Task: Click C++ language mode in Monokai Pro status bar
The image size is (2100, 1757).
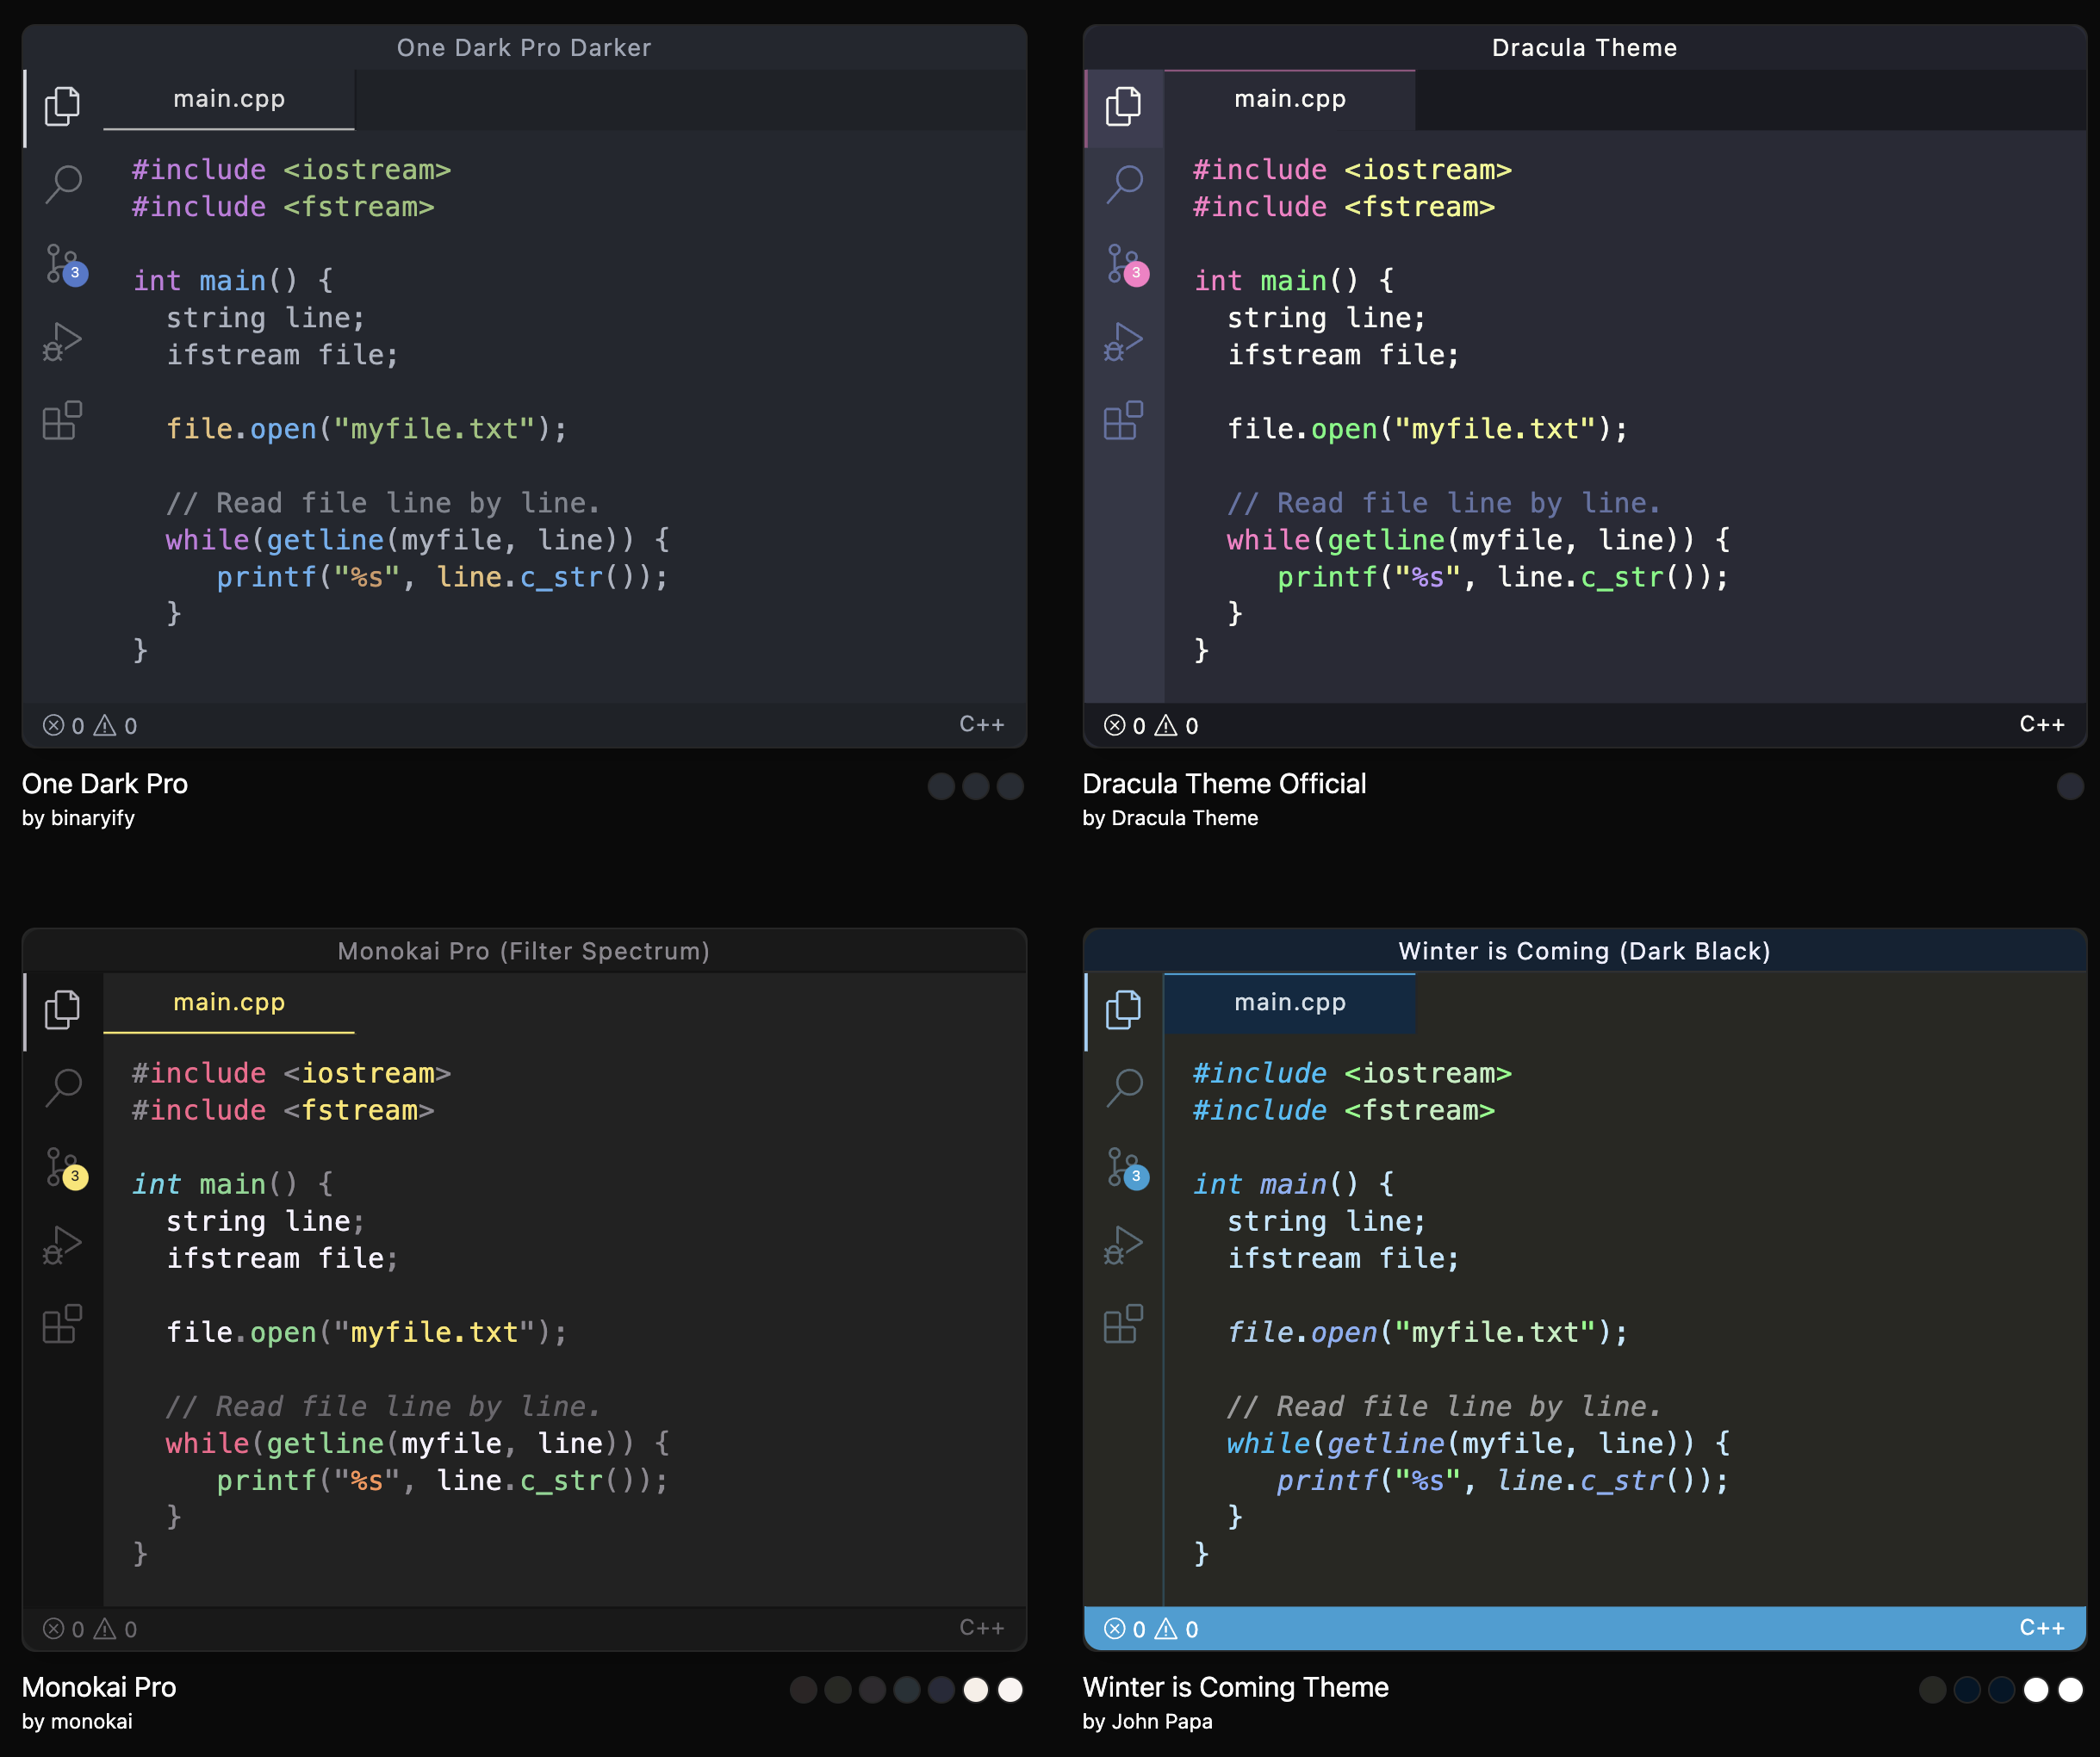Action: coord(981,1628)
